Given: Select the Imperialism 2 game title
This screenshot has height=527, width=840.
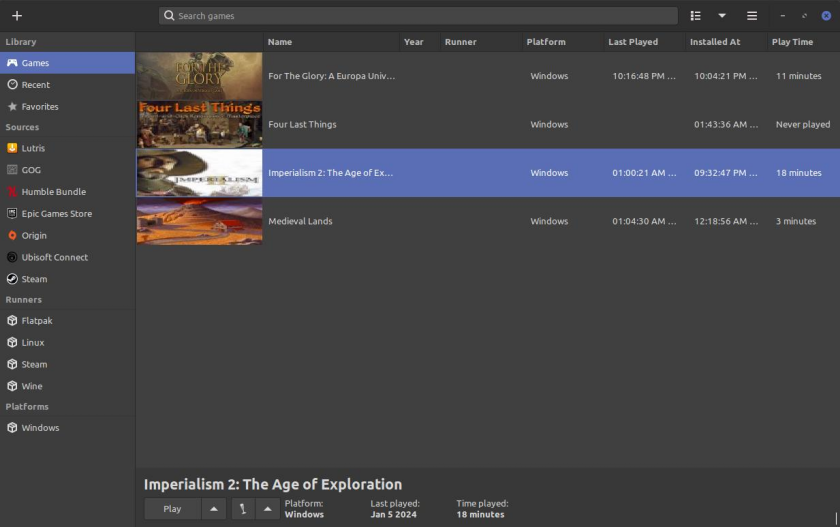Looking at the screenshot, I should pos(331,172).
